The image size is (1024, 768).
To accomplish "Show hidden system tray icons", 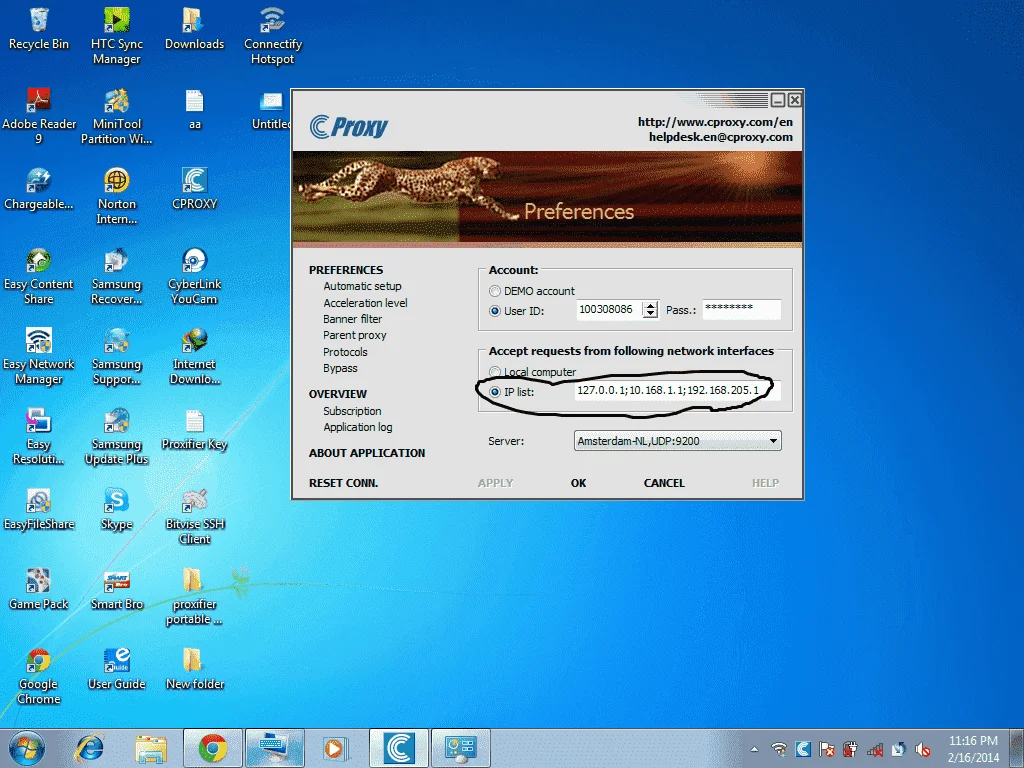I will point(754,749).
